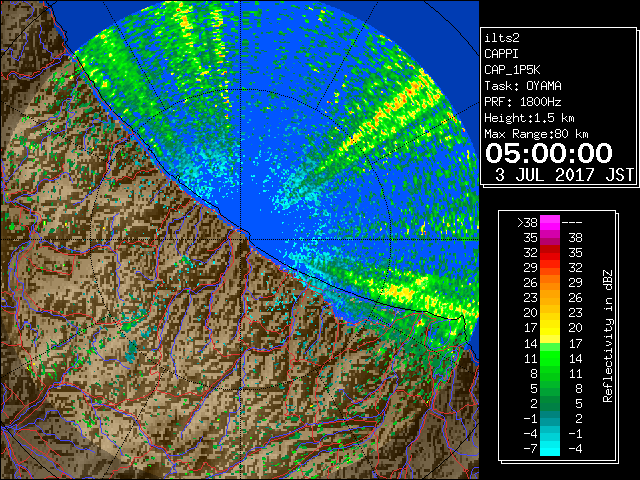Click the 05:00:00 timestamp text

[549, 153]
